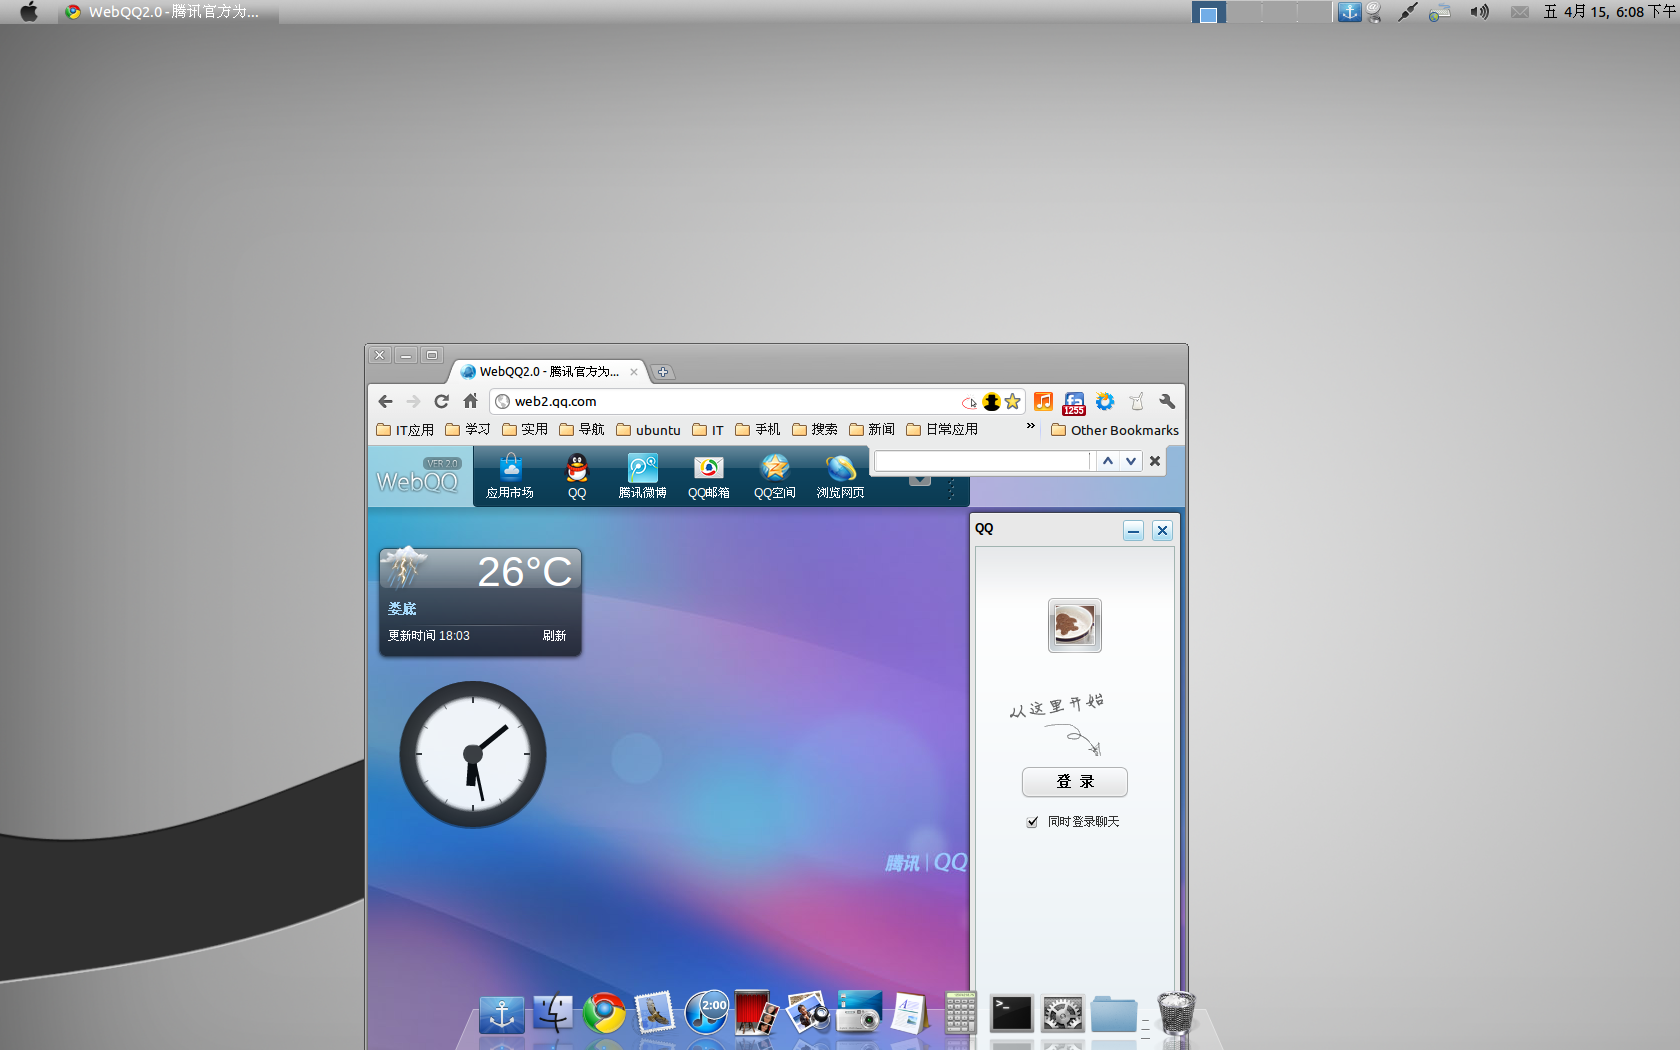Click the WebQQ logo
Screen dimensions: 1680x1050
click(x=418, y=476)
